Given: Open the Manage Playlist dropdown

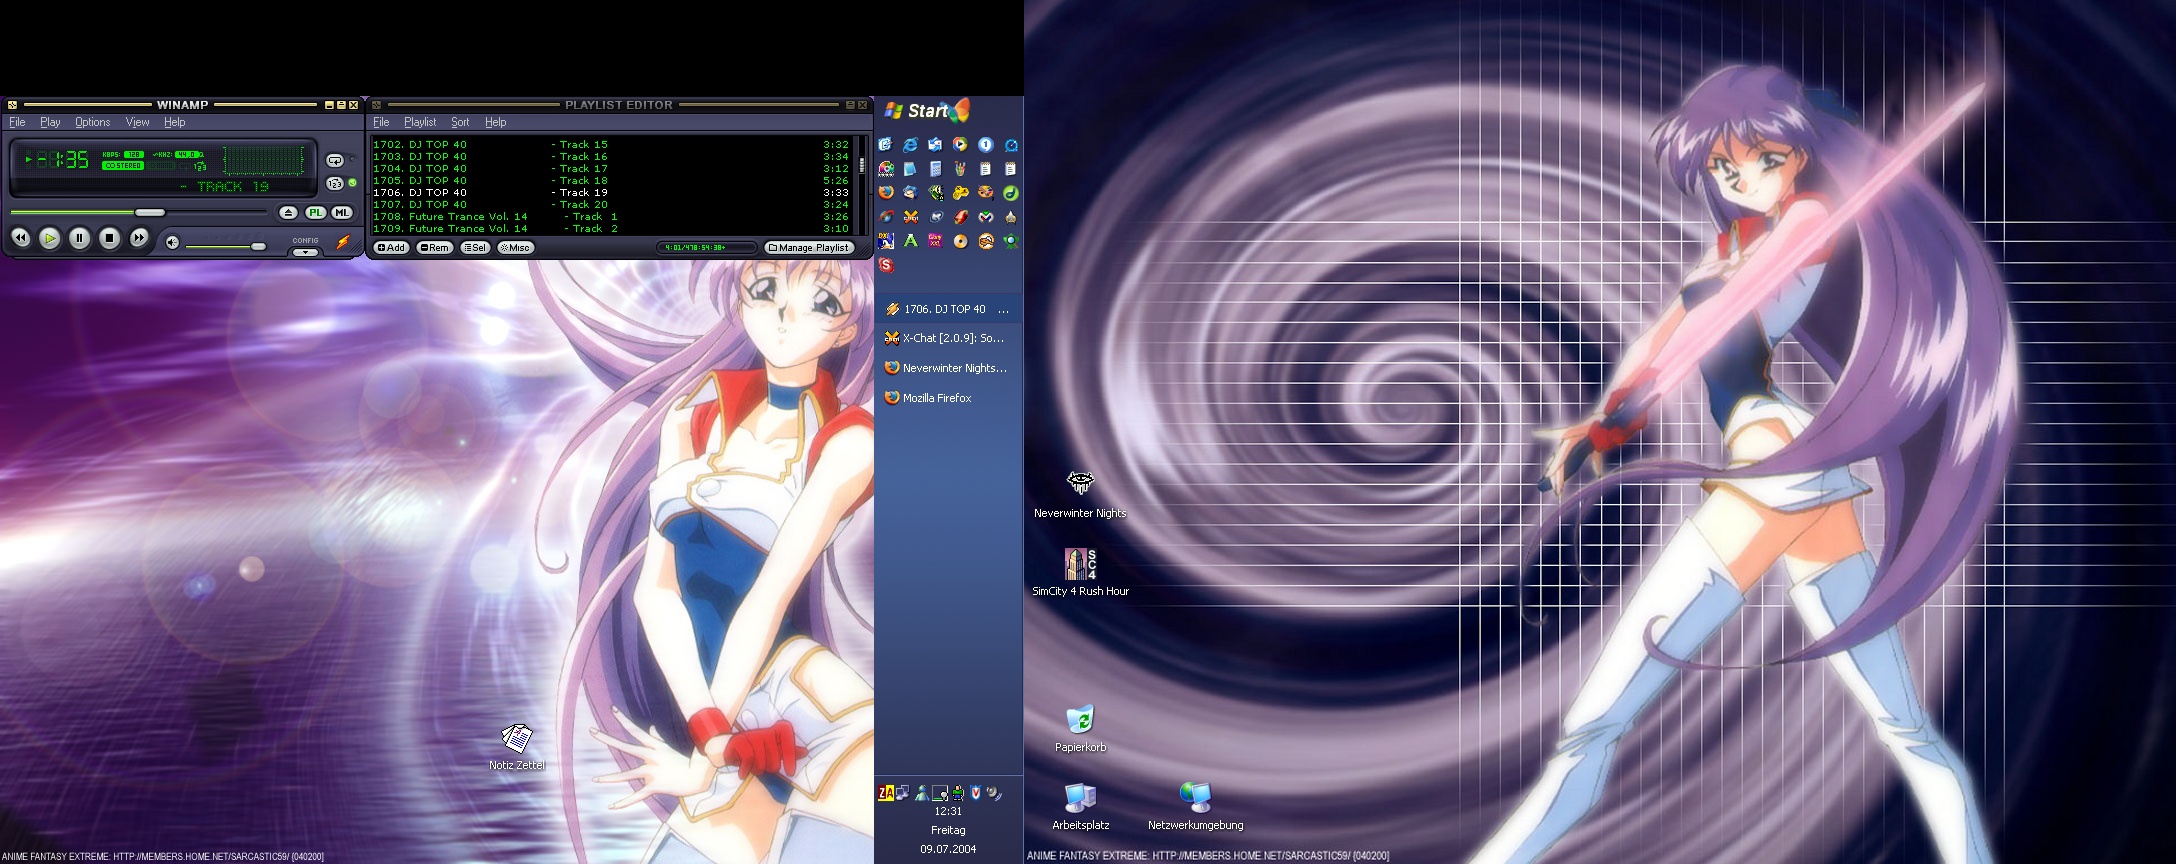Looking at the screenshot, I should click(x=809, y=248).
